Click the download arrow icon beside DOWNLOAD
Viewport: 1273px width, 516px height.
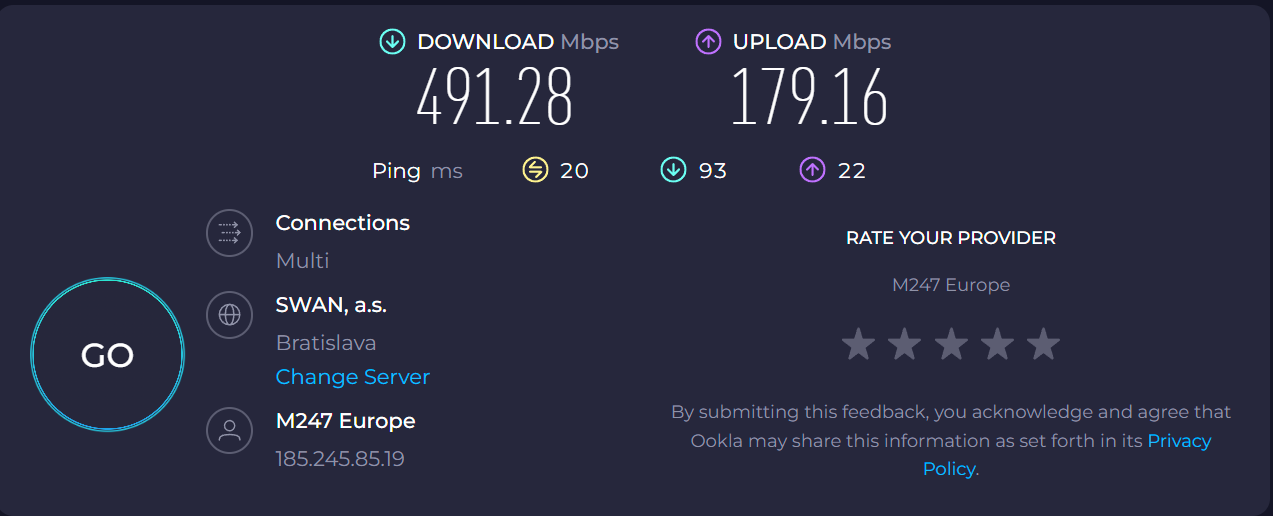(392, 42)
